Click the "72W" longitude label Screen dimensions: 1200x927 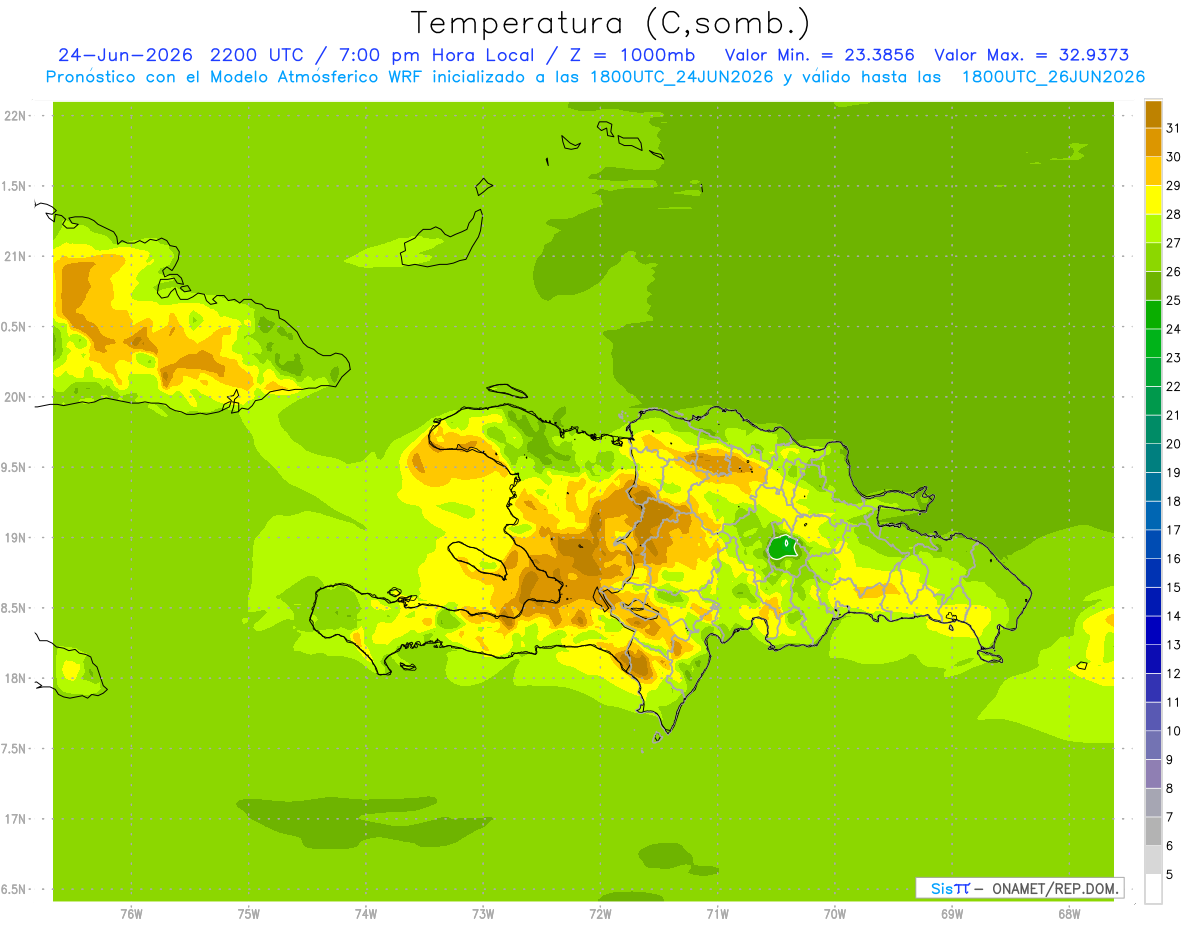[600, 914]
